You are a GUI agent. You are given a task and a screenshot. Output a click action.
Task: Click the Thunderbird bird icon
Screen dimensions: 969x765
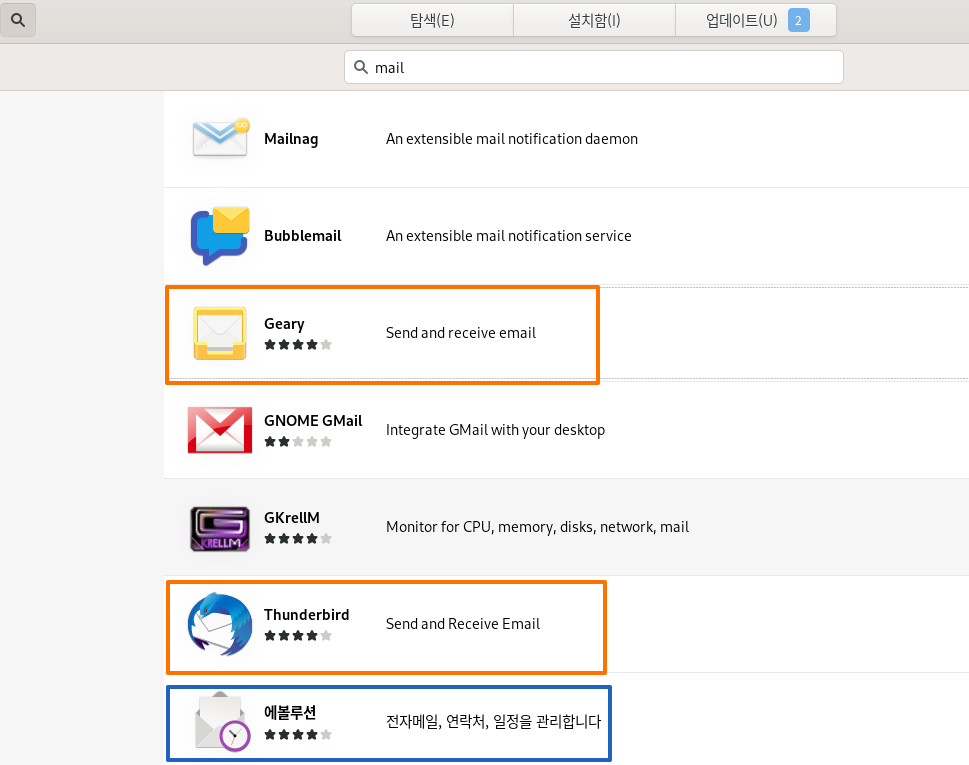tap(220, 624)
